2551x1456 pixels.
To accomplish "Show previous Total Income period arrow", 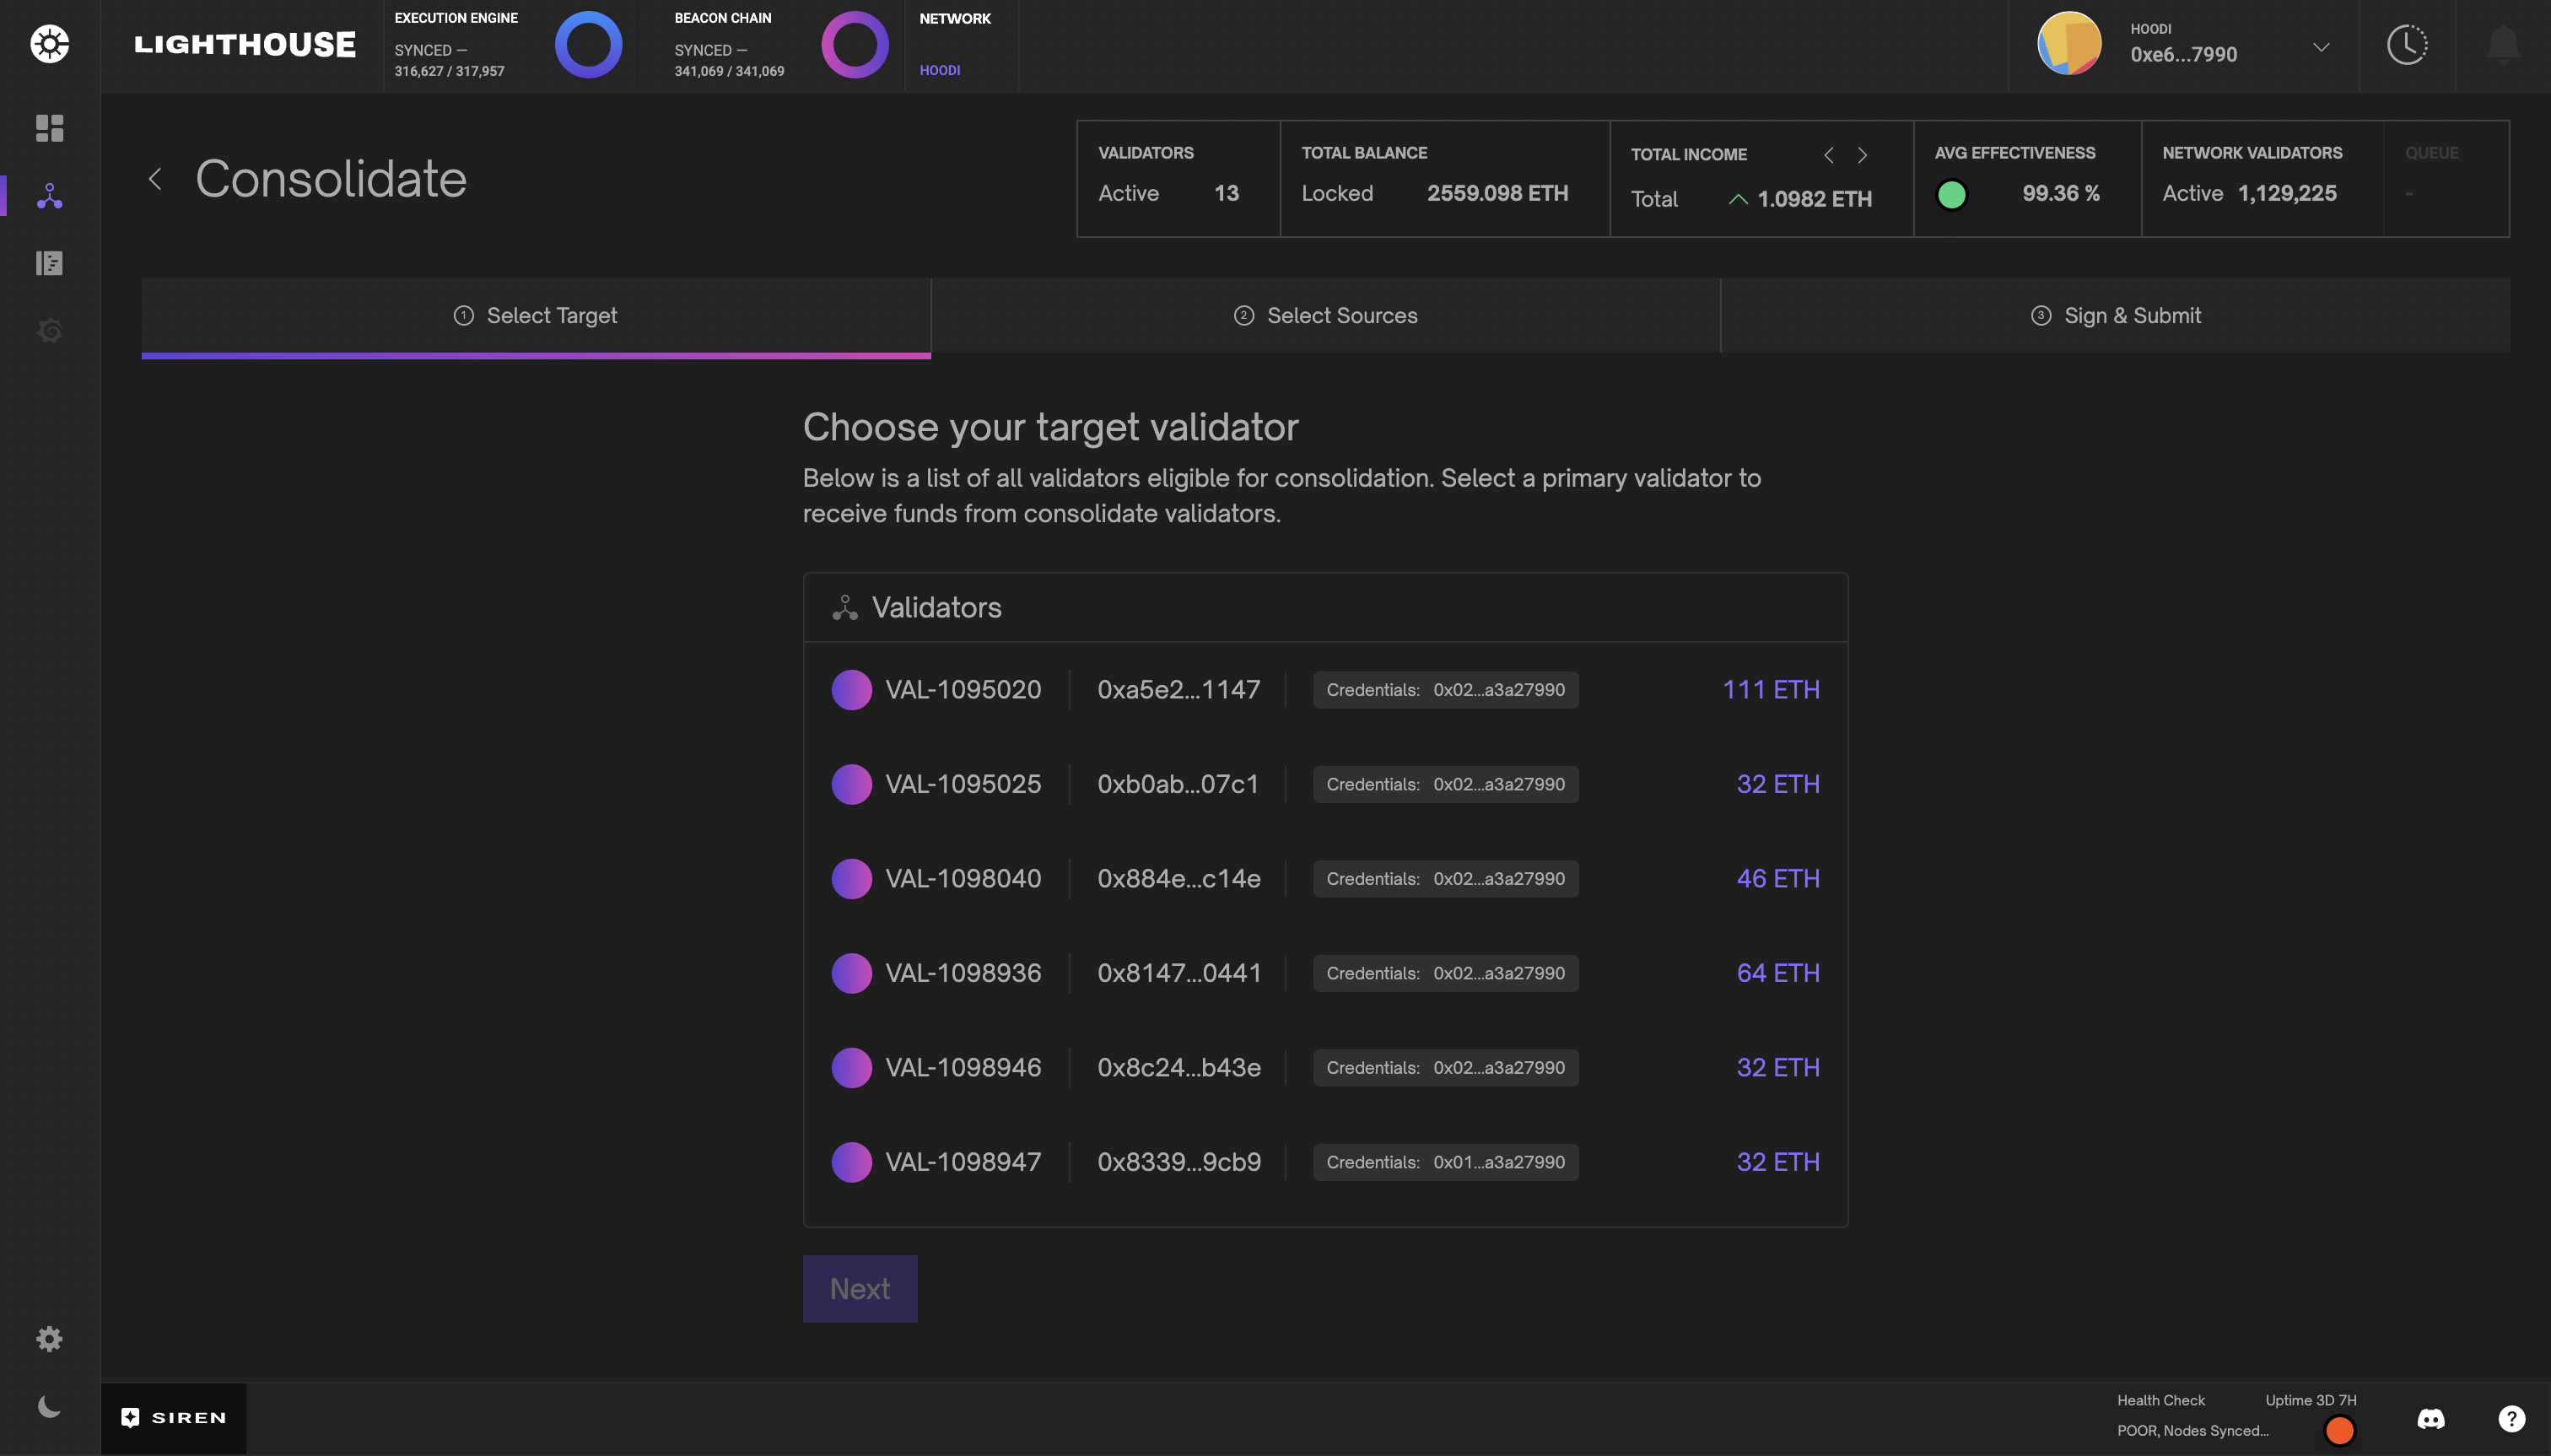I will [1829, 155].
